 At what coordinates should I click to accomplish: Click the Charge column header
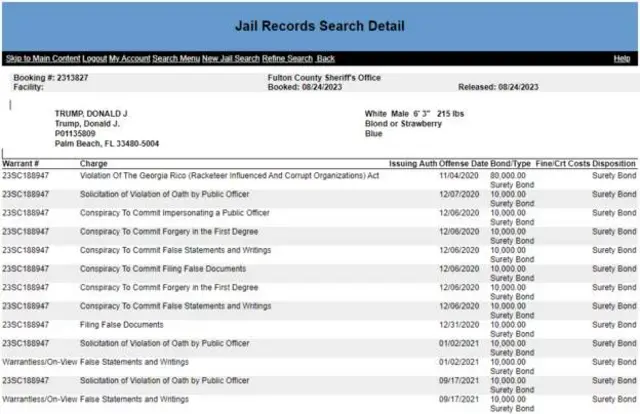(94, 163)
